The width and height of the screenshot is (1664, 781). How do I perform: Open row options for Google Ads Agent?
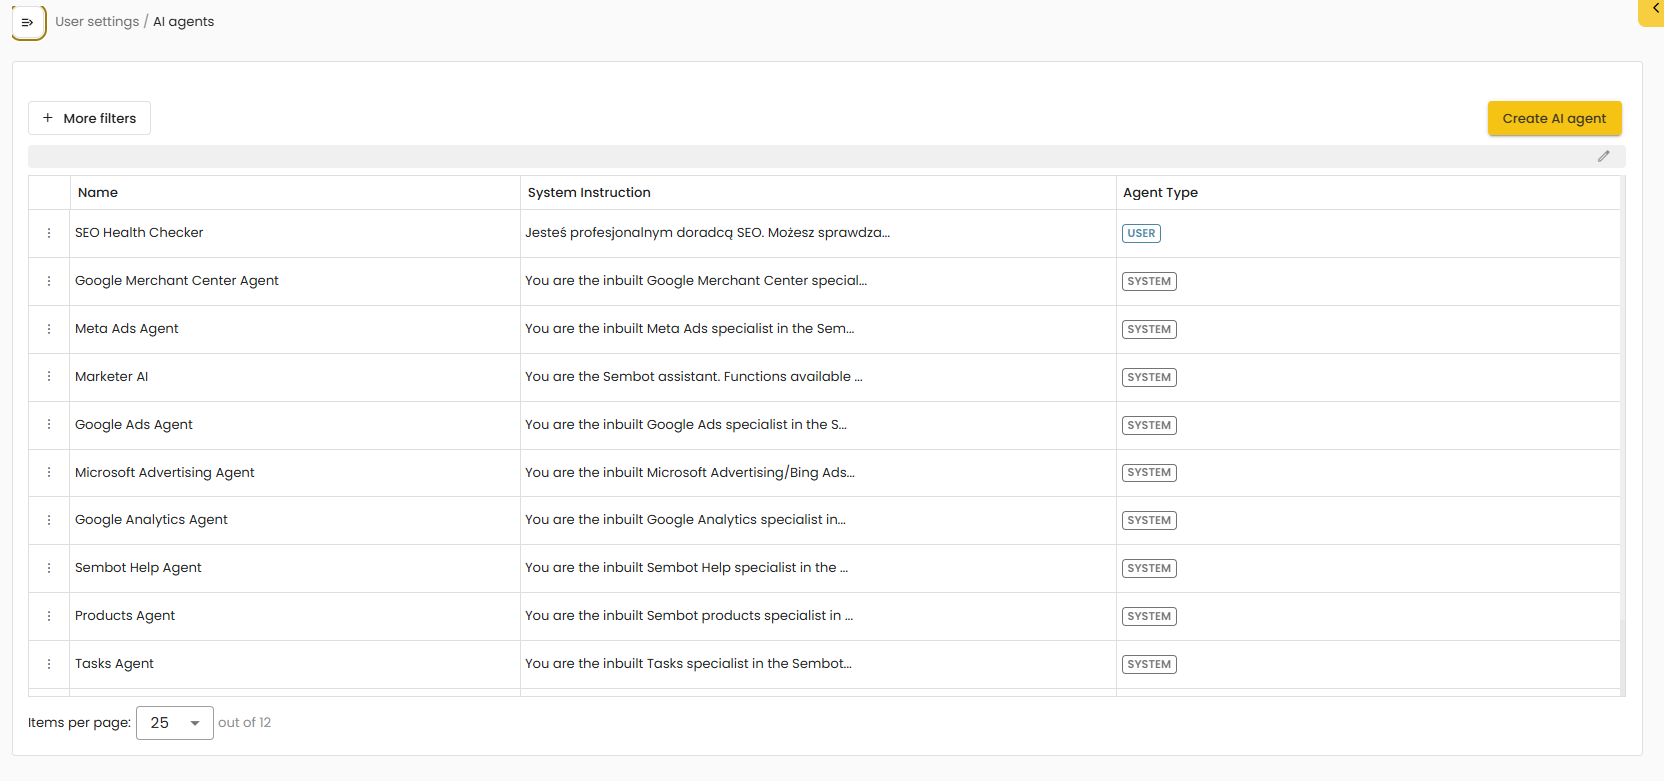[49, 425]
